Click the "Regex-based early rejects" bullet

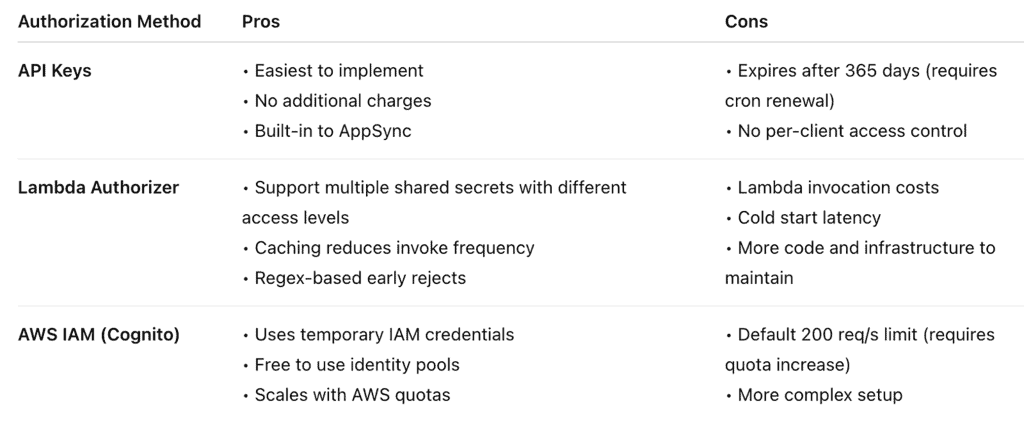click(360, 277)
